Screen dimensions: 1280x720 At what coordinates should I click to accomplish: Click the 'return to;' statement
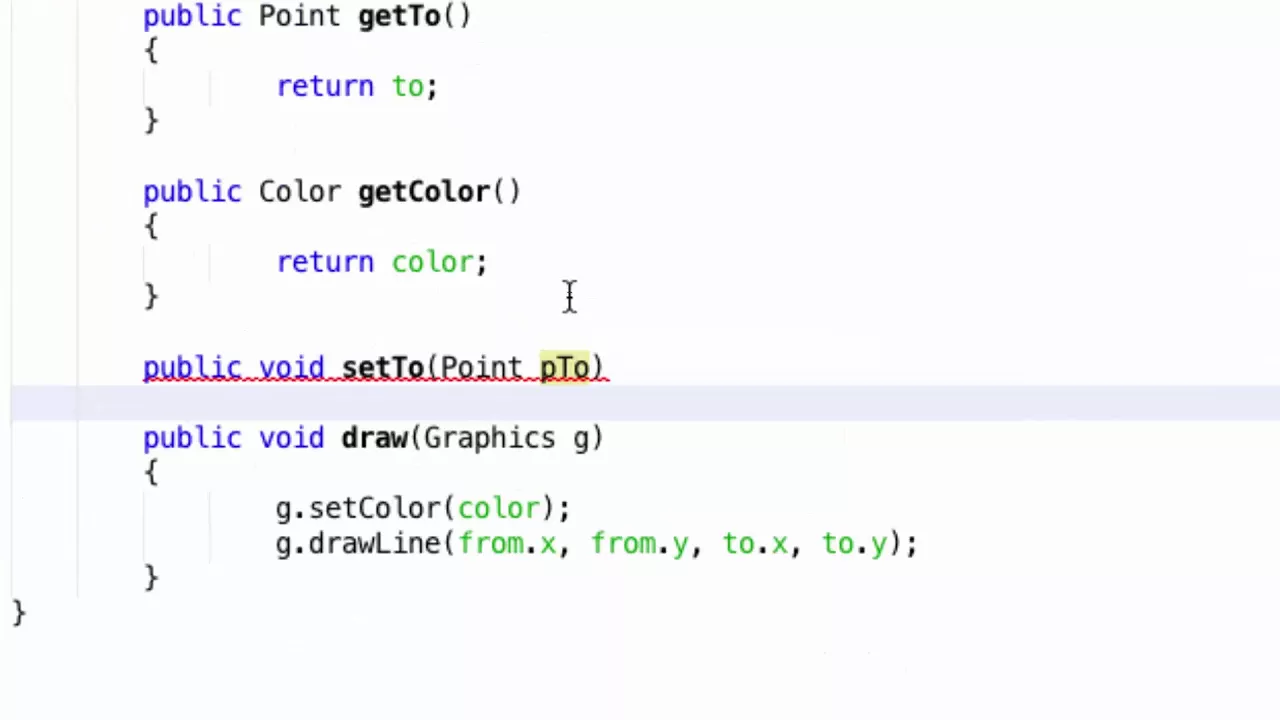357,87
